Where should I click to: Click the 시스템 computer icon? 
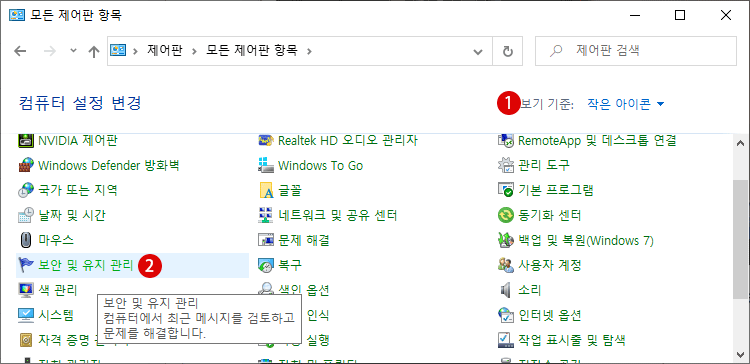coord(25,315)
